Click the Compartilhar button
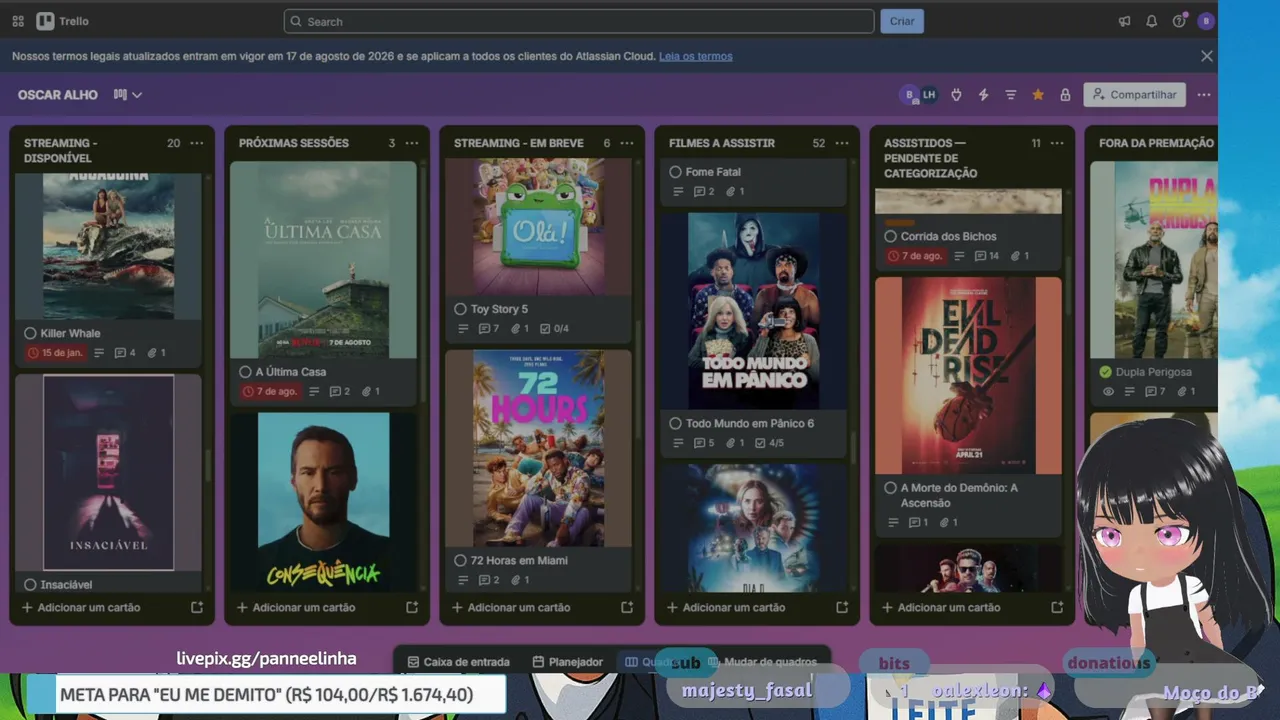This screenshot has width=1280, height=720. (1135, 95)
